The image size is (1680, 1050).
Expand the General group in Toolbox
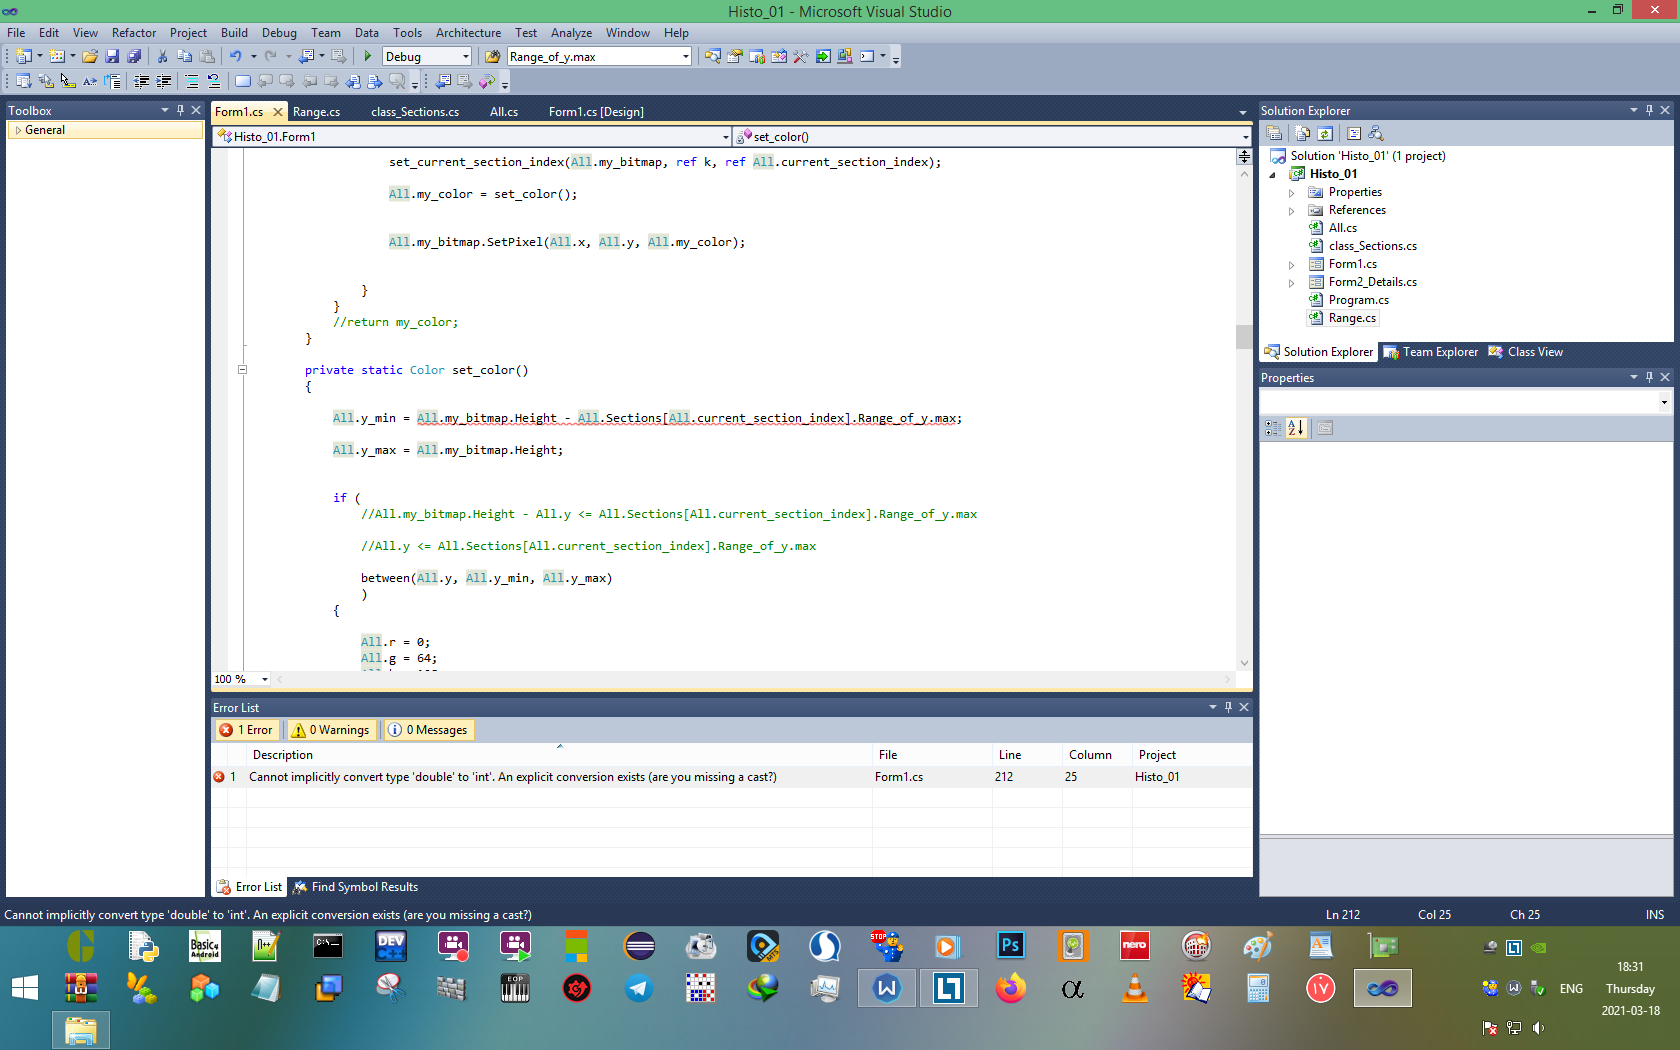18,130
